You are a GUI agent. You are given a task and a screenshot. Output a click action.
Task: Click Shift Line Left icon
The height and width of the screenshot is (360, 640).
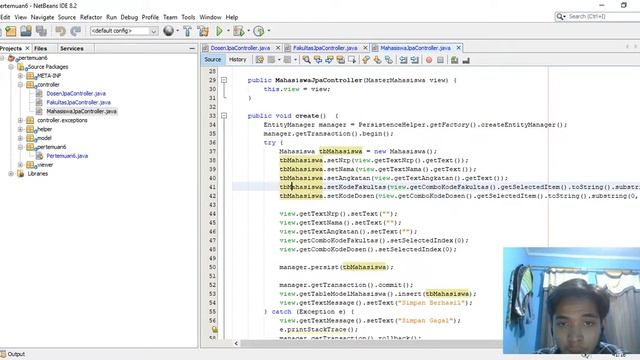tap(403, 60)
